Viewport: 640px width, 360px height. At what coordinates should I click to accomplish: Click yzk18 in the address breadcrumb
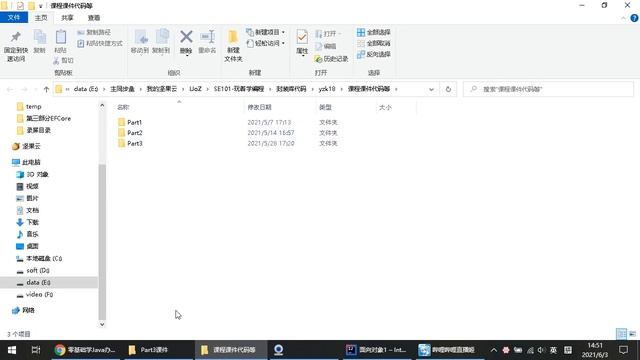(327, 89)
